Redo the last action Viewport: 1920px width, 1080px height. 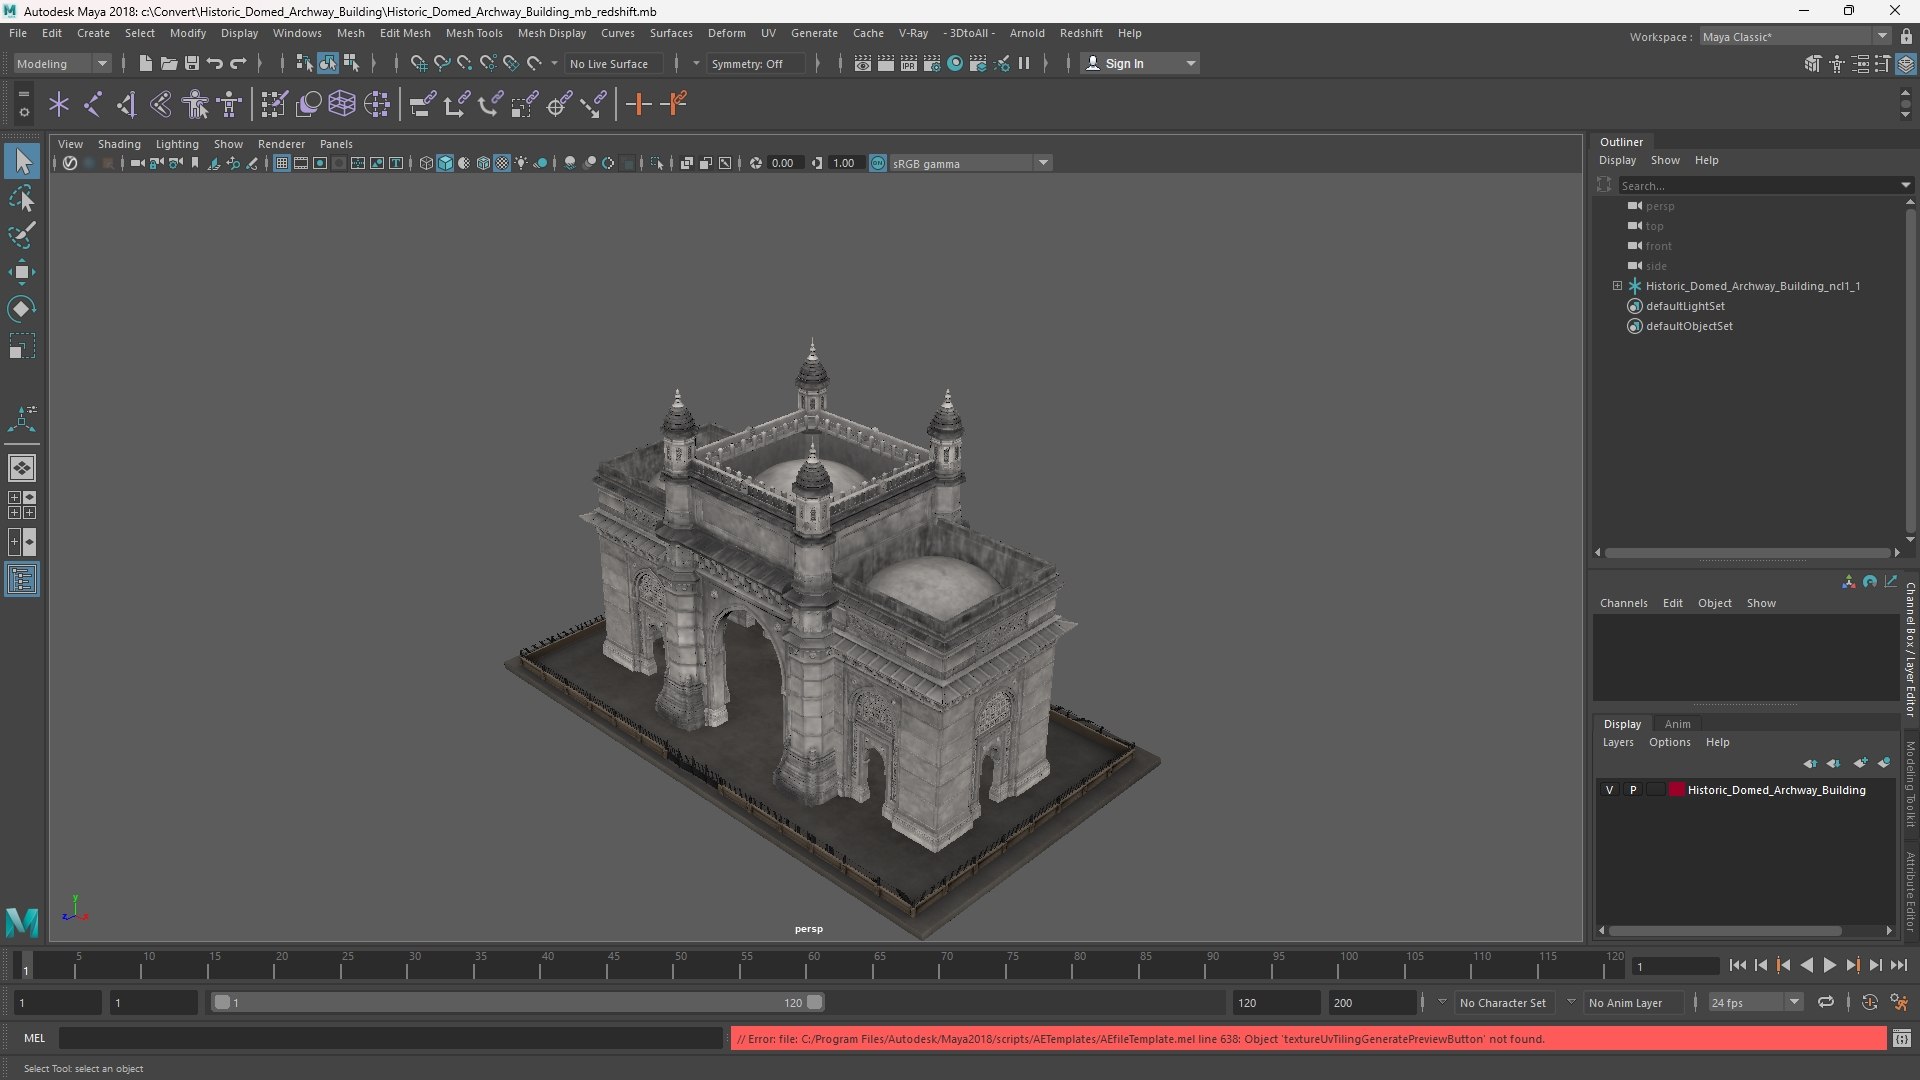pyautogui.click(x=238, y=63)
